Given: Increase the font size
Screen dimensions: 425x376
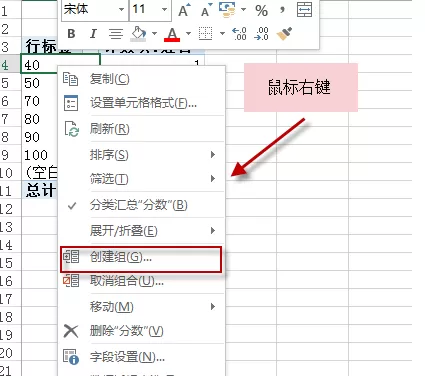Looking at the screenshot, I should pyautogui.click(x=184, y=10).
